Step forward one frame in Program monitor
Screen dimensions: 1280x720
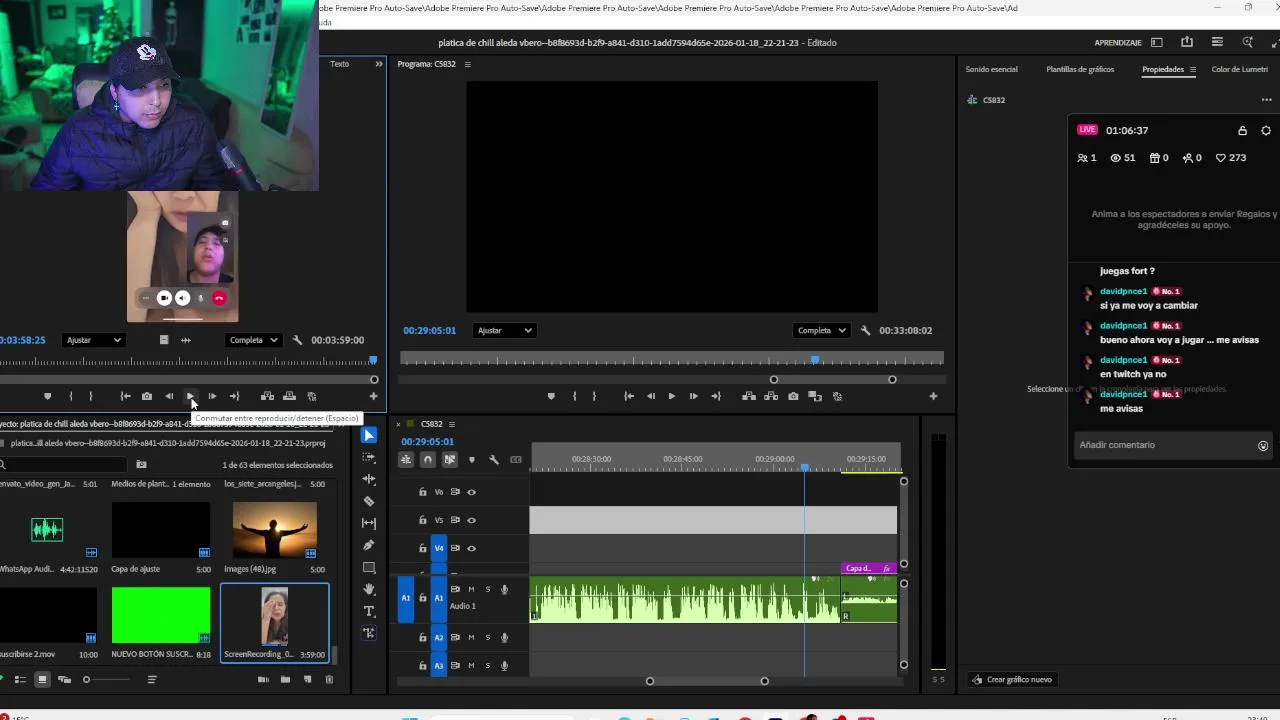click(x=693, y=396)
